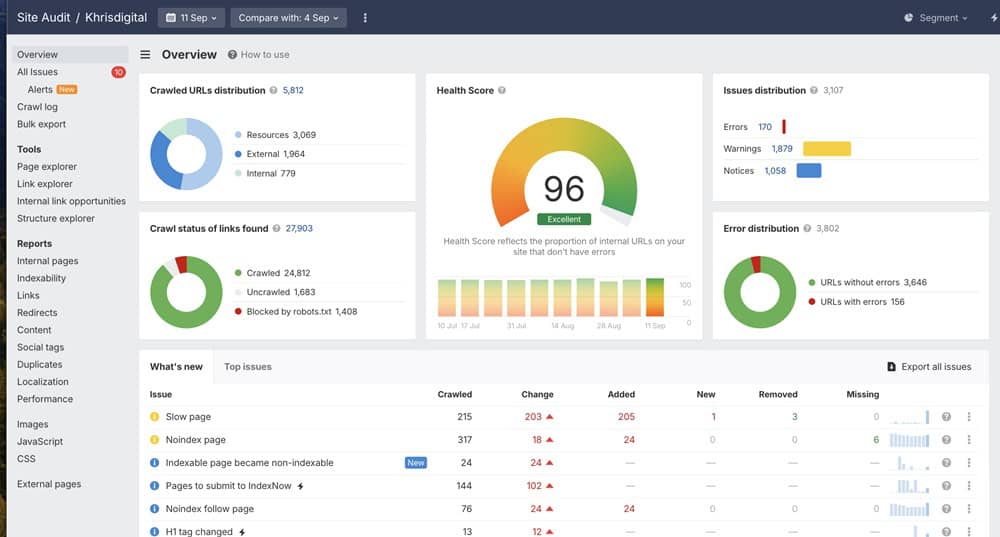
Task: Click the 11 Sep bar in health chart
Action: coord(655,297)
